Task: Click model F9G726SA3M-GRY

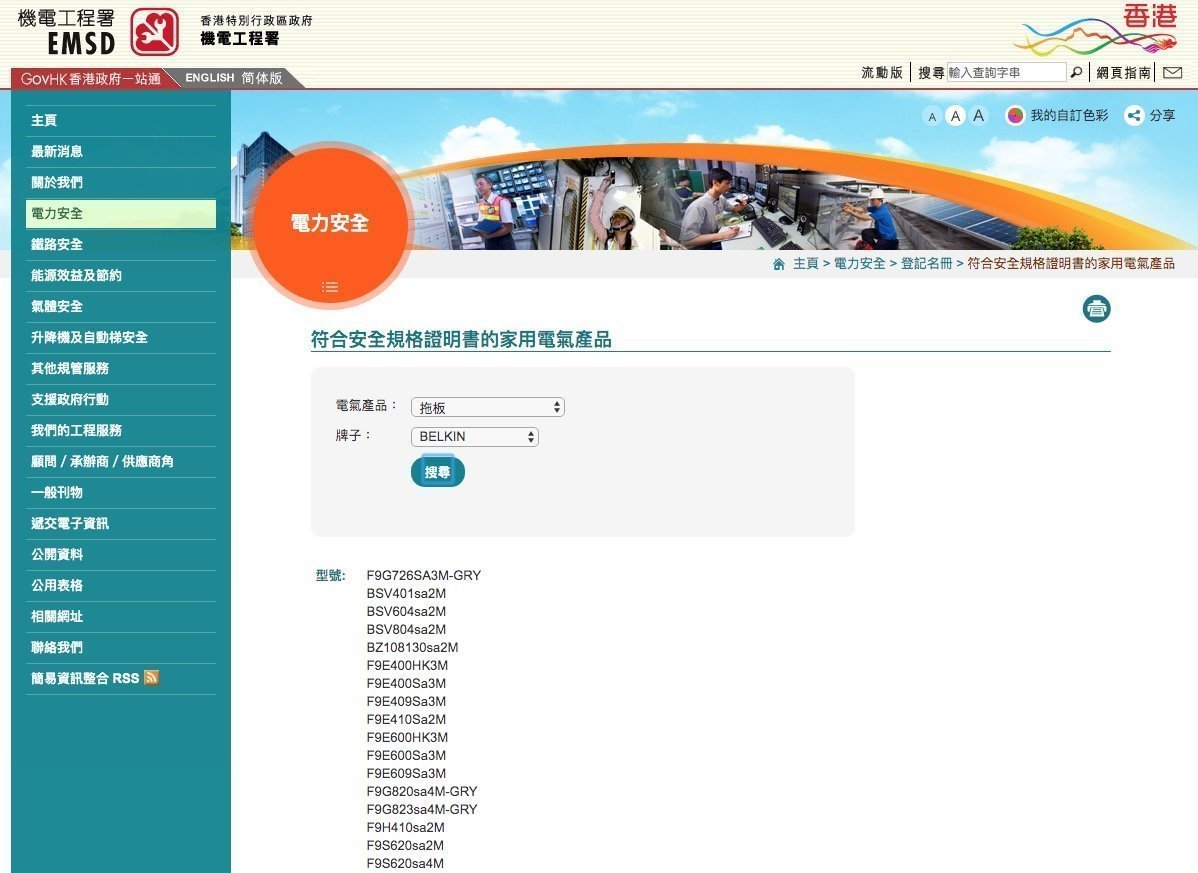Action: pyautogui.click(x=423, y=575)
